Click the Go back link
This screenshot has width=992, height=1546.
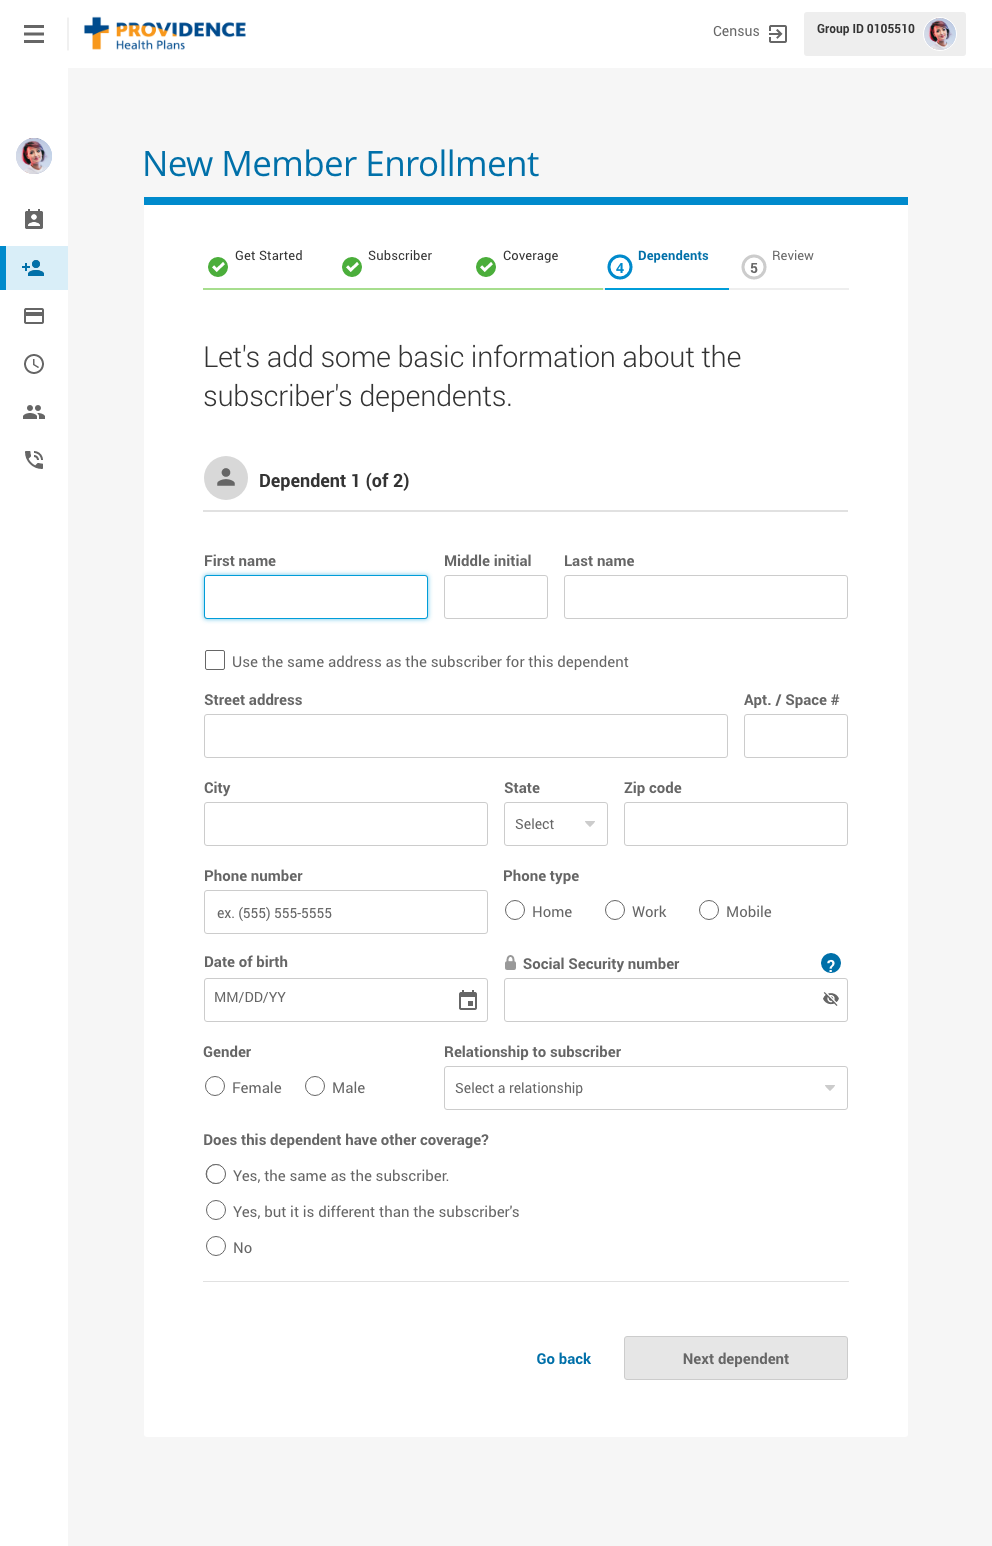click(564, 1359)
